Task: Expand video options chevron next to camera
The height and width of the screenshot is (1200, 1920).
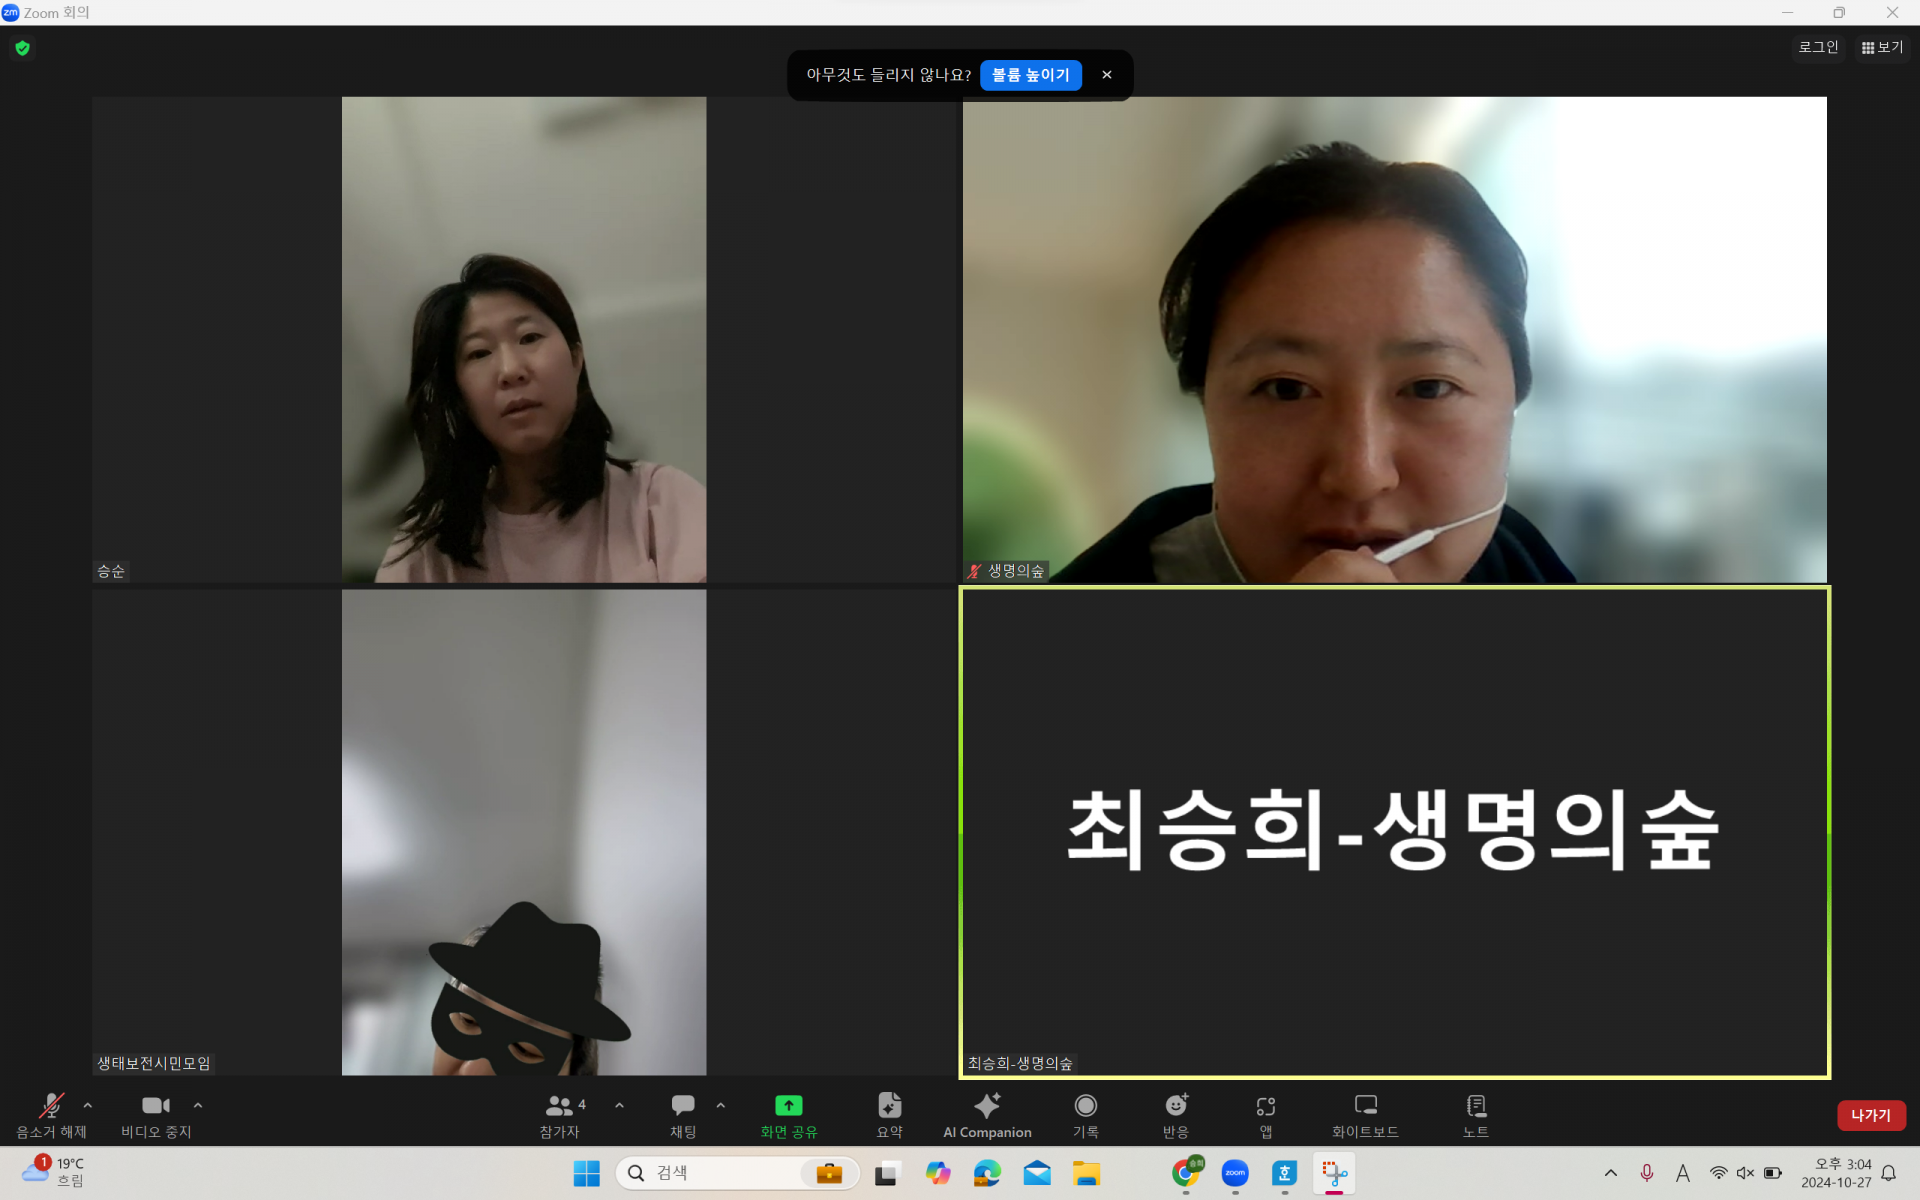Action: point(198,1105)
